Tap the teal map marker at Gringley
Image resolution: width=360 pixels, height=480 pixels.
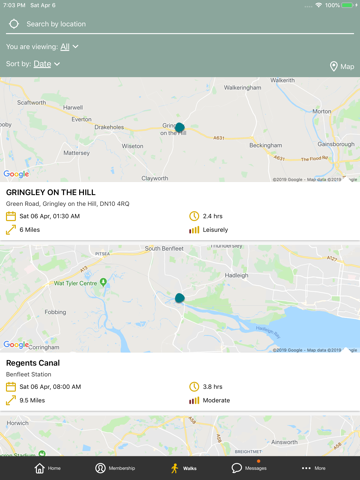[180, 127]
